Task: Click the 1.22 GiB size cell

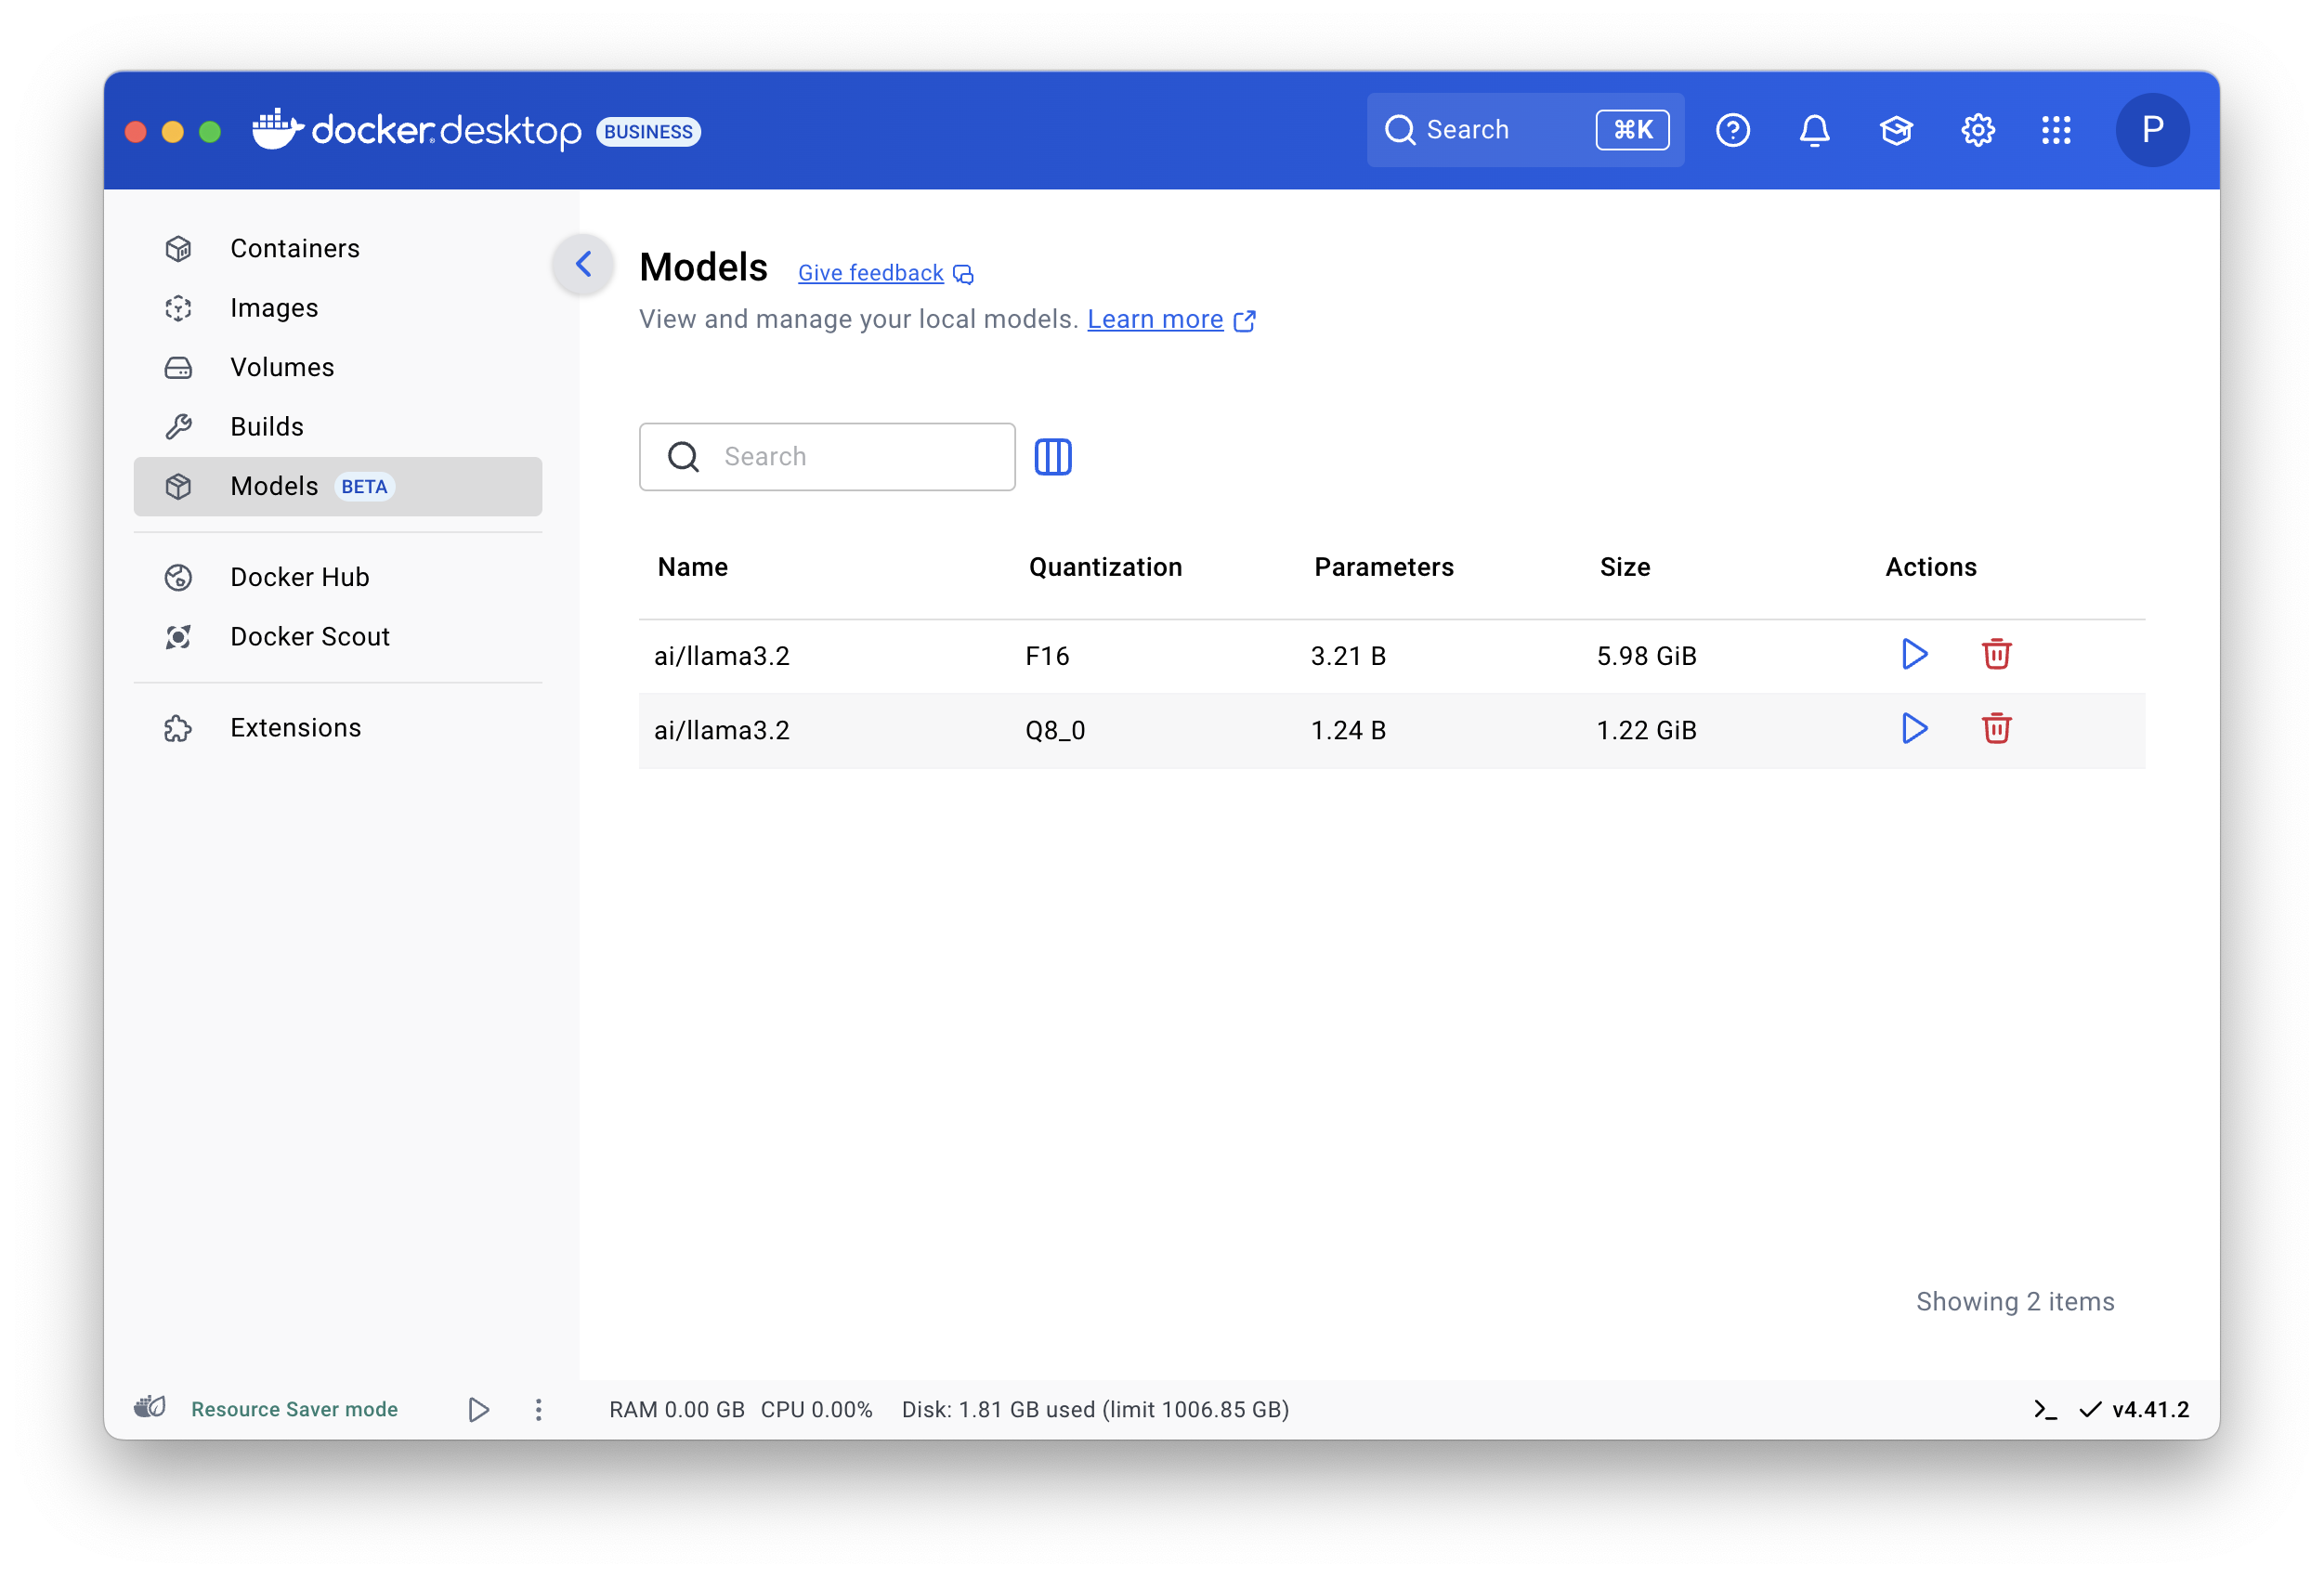Action: pyautogui.click(x=1646, y=730)
